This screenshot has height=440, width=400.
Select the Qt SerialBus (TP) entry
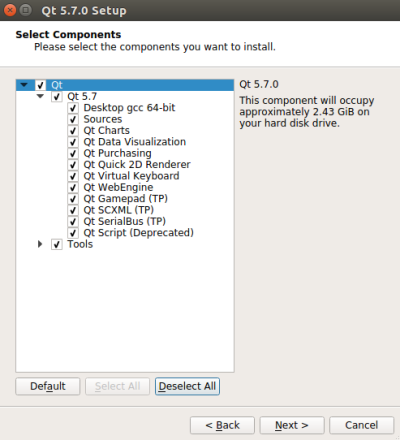[x=124, y=221]
